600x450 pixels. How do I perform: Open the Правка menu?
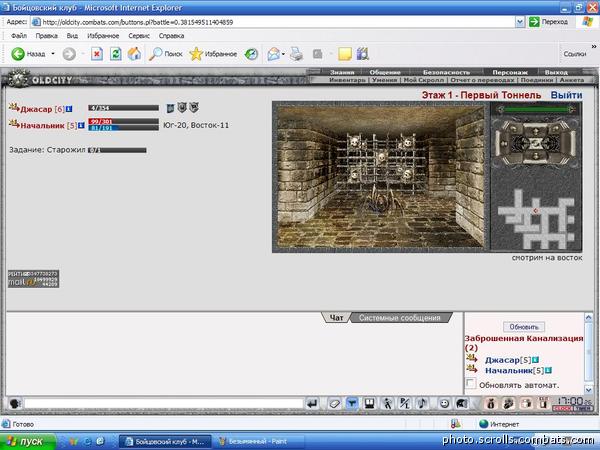point(47,36)
